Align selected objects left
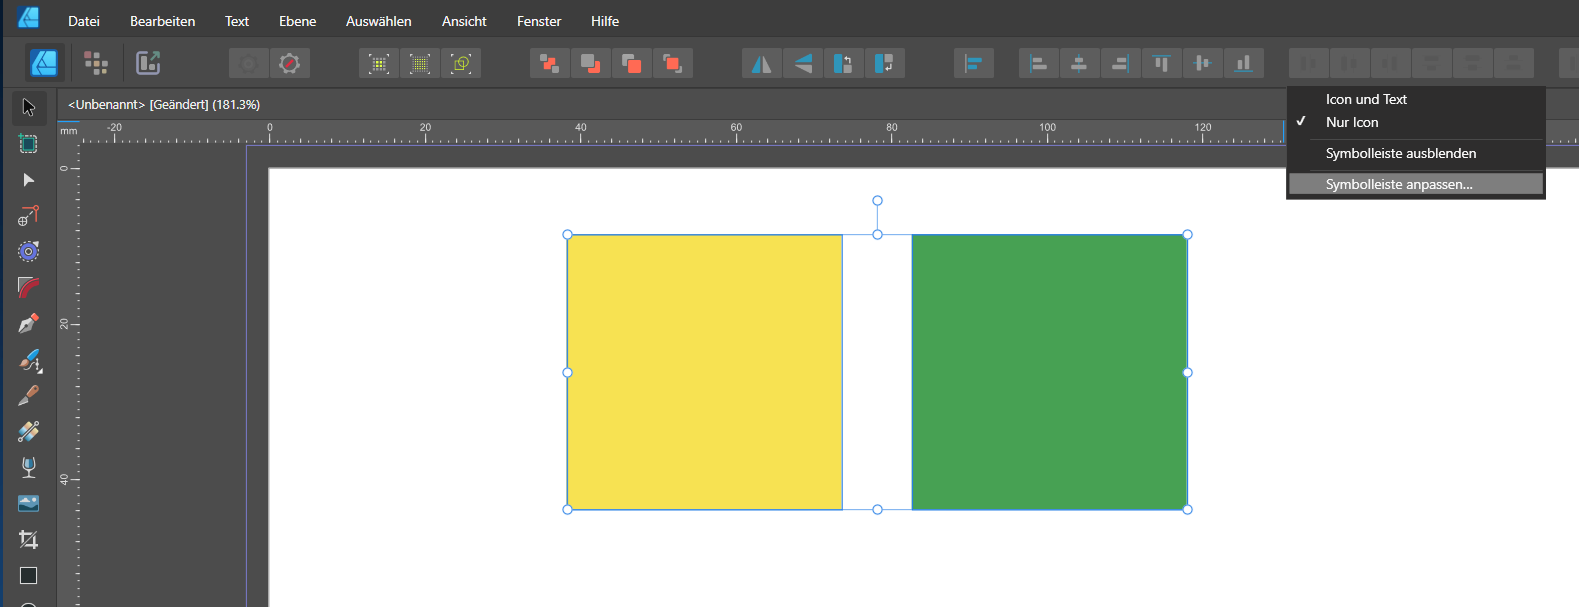 pyautogui.click(x=1039, y=63)
